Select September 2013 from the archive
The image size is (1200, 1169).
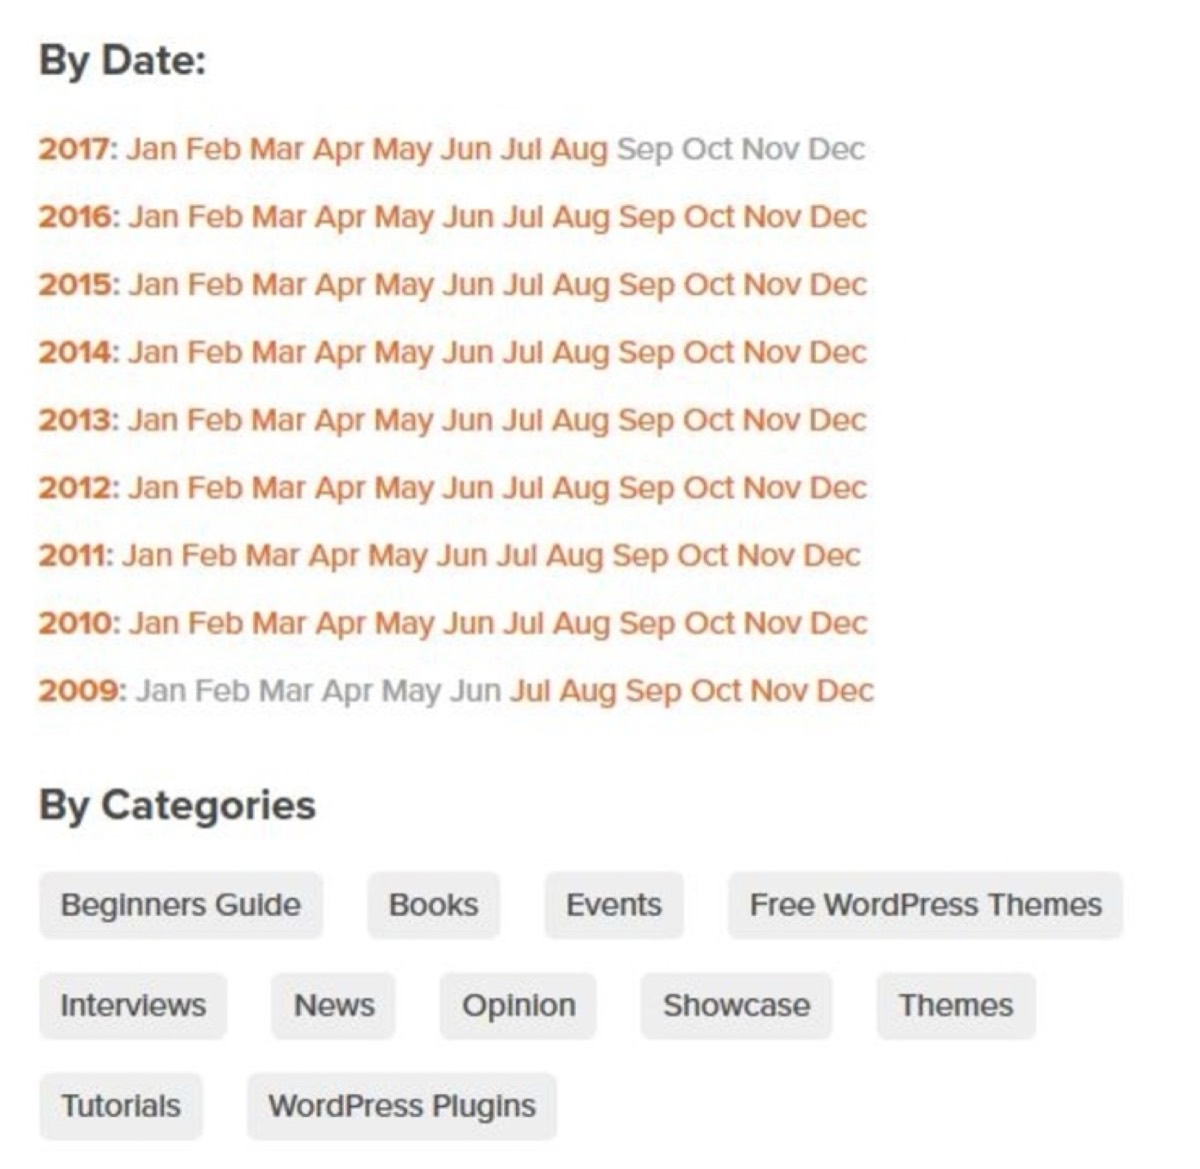coord(648,420)
